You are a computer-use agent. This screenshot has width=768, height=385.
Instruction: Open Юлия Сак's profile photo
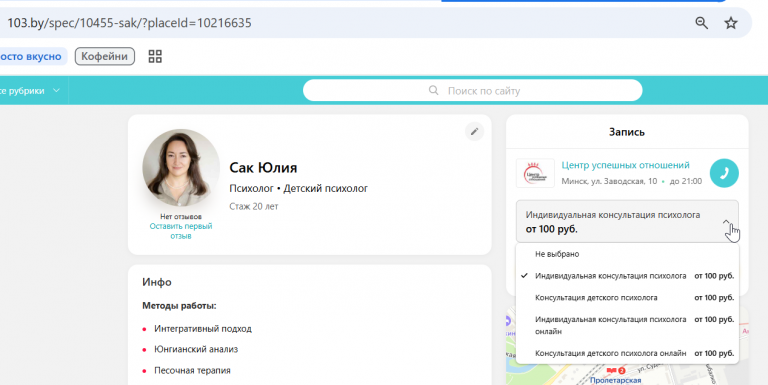[x=181, y=168]
